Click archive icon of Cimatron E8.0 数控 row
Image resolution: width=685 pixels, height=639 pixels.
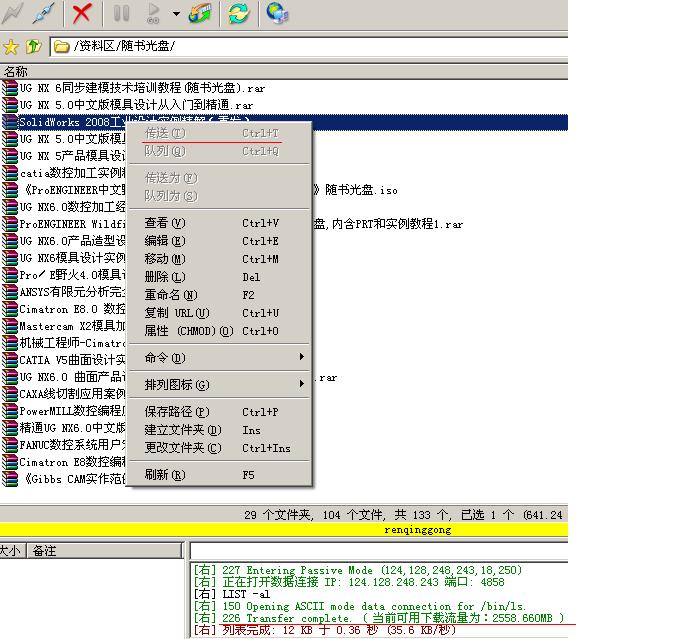click(10, 309)
